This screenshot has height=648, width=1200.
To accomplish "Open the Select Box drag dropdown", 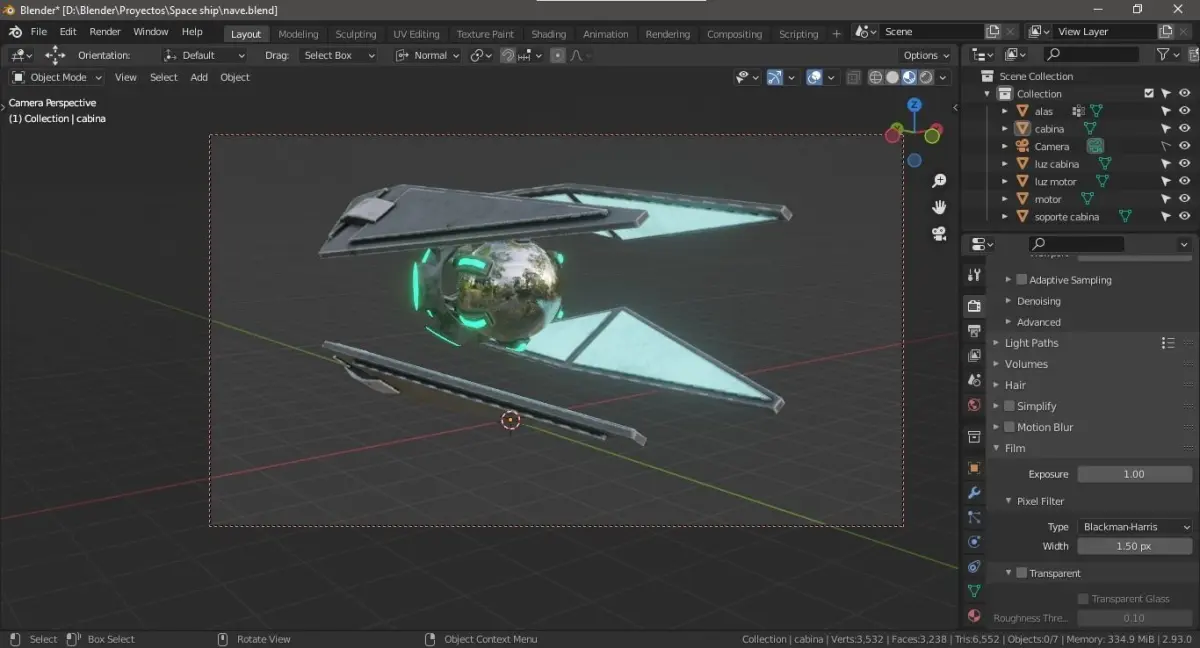I will click(338, 55).
